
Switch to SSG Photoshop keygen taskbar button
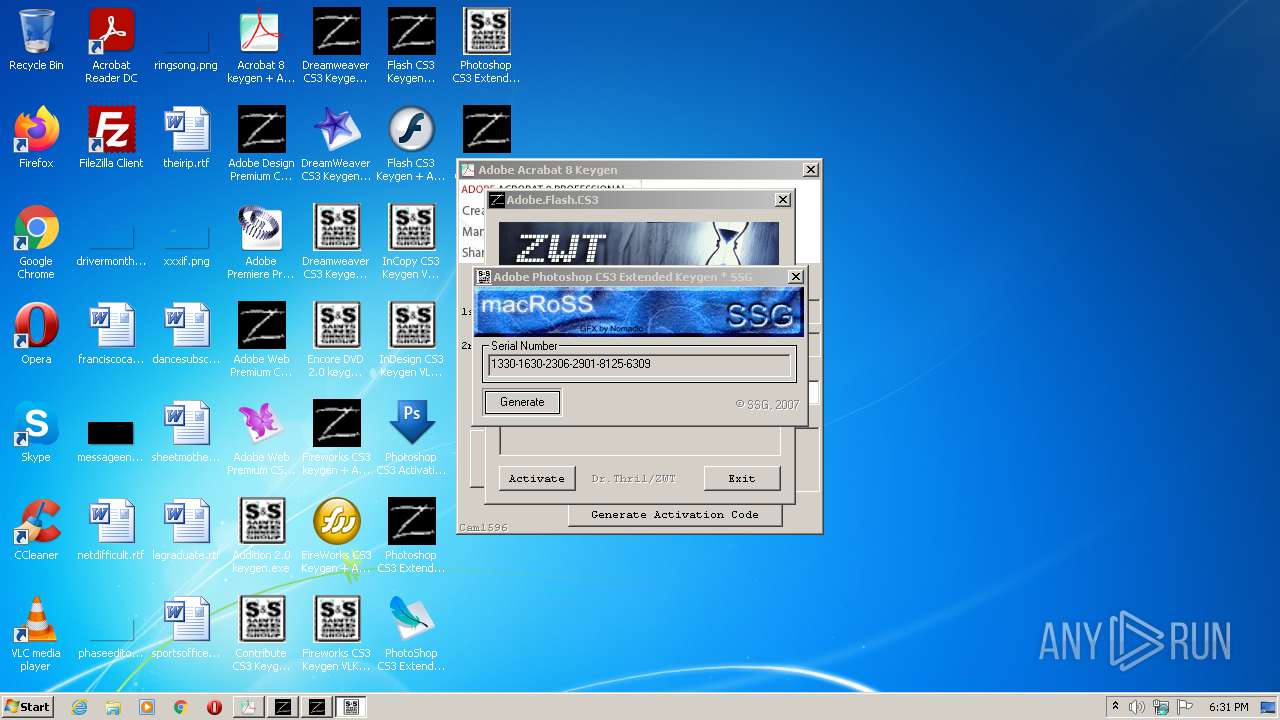pyautogui.click(x=351, y=707)
